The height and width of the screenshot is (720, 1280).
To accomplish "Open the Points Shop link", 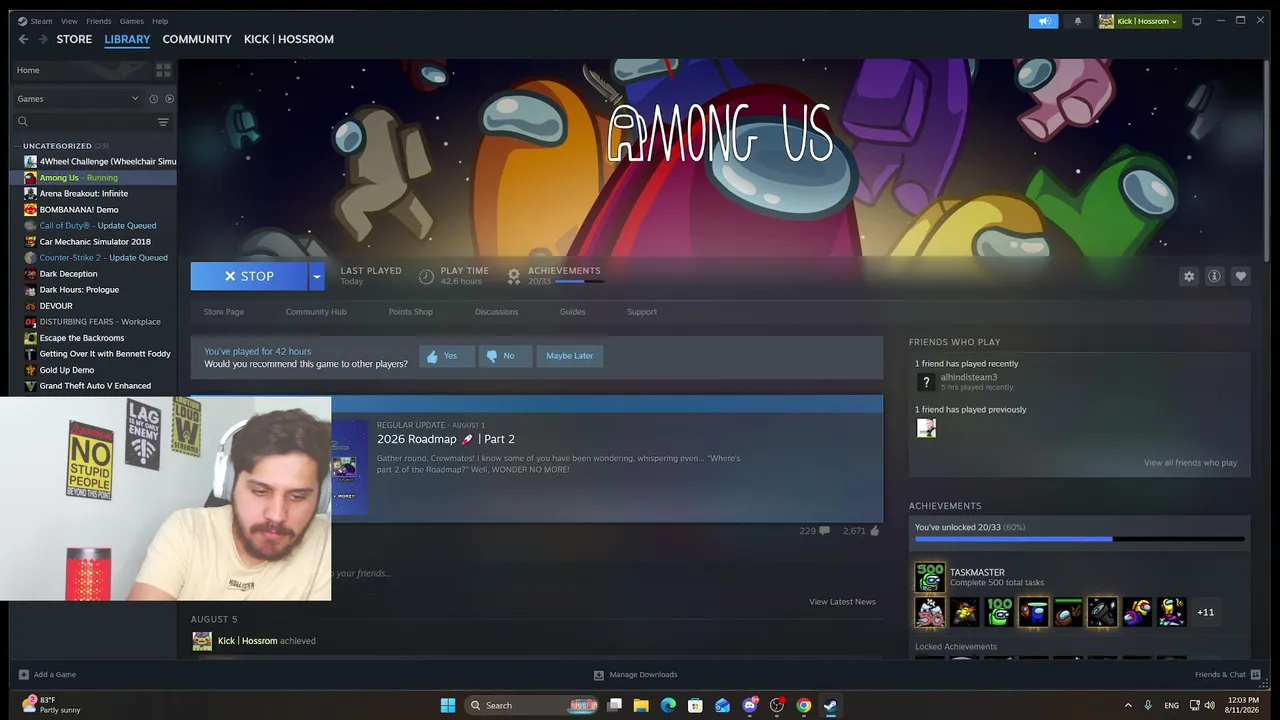I will click(410, 312).
